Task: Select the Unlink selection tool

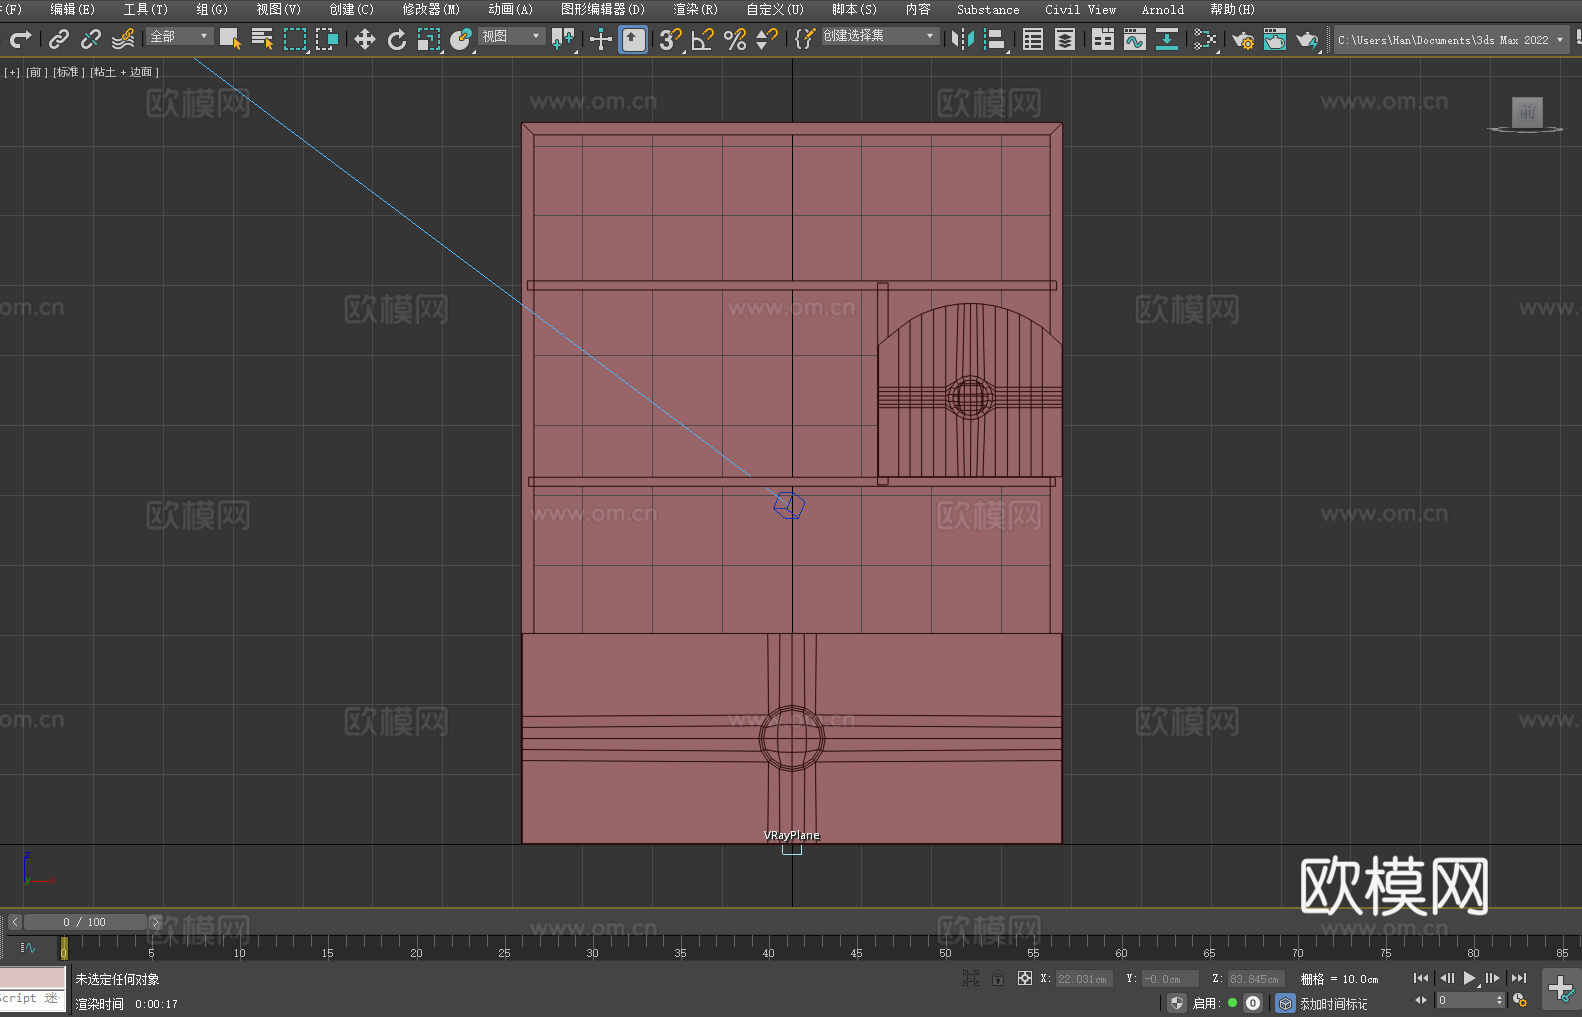Action: pos(91,39)
